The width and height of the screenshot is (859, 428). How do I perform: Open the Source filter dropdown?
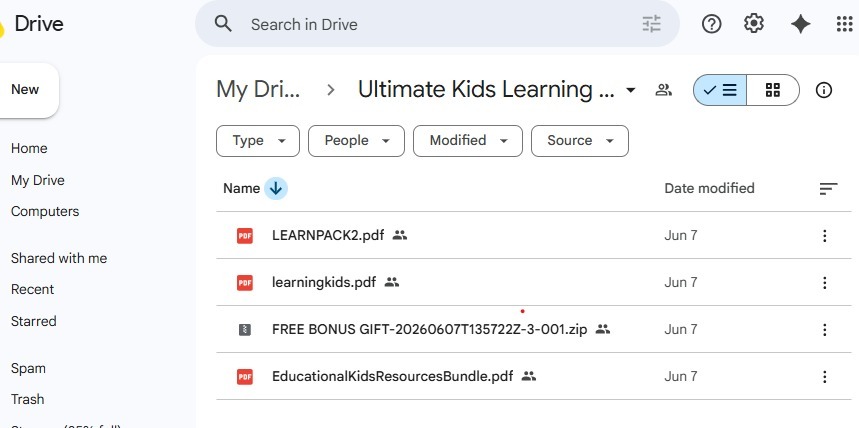580,141
